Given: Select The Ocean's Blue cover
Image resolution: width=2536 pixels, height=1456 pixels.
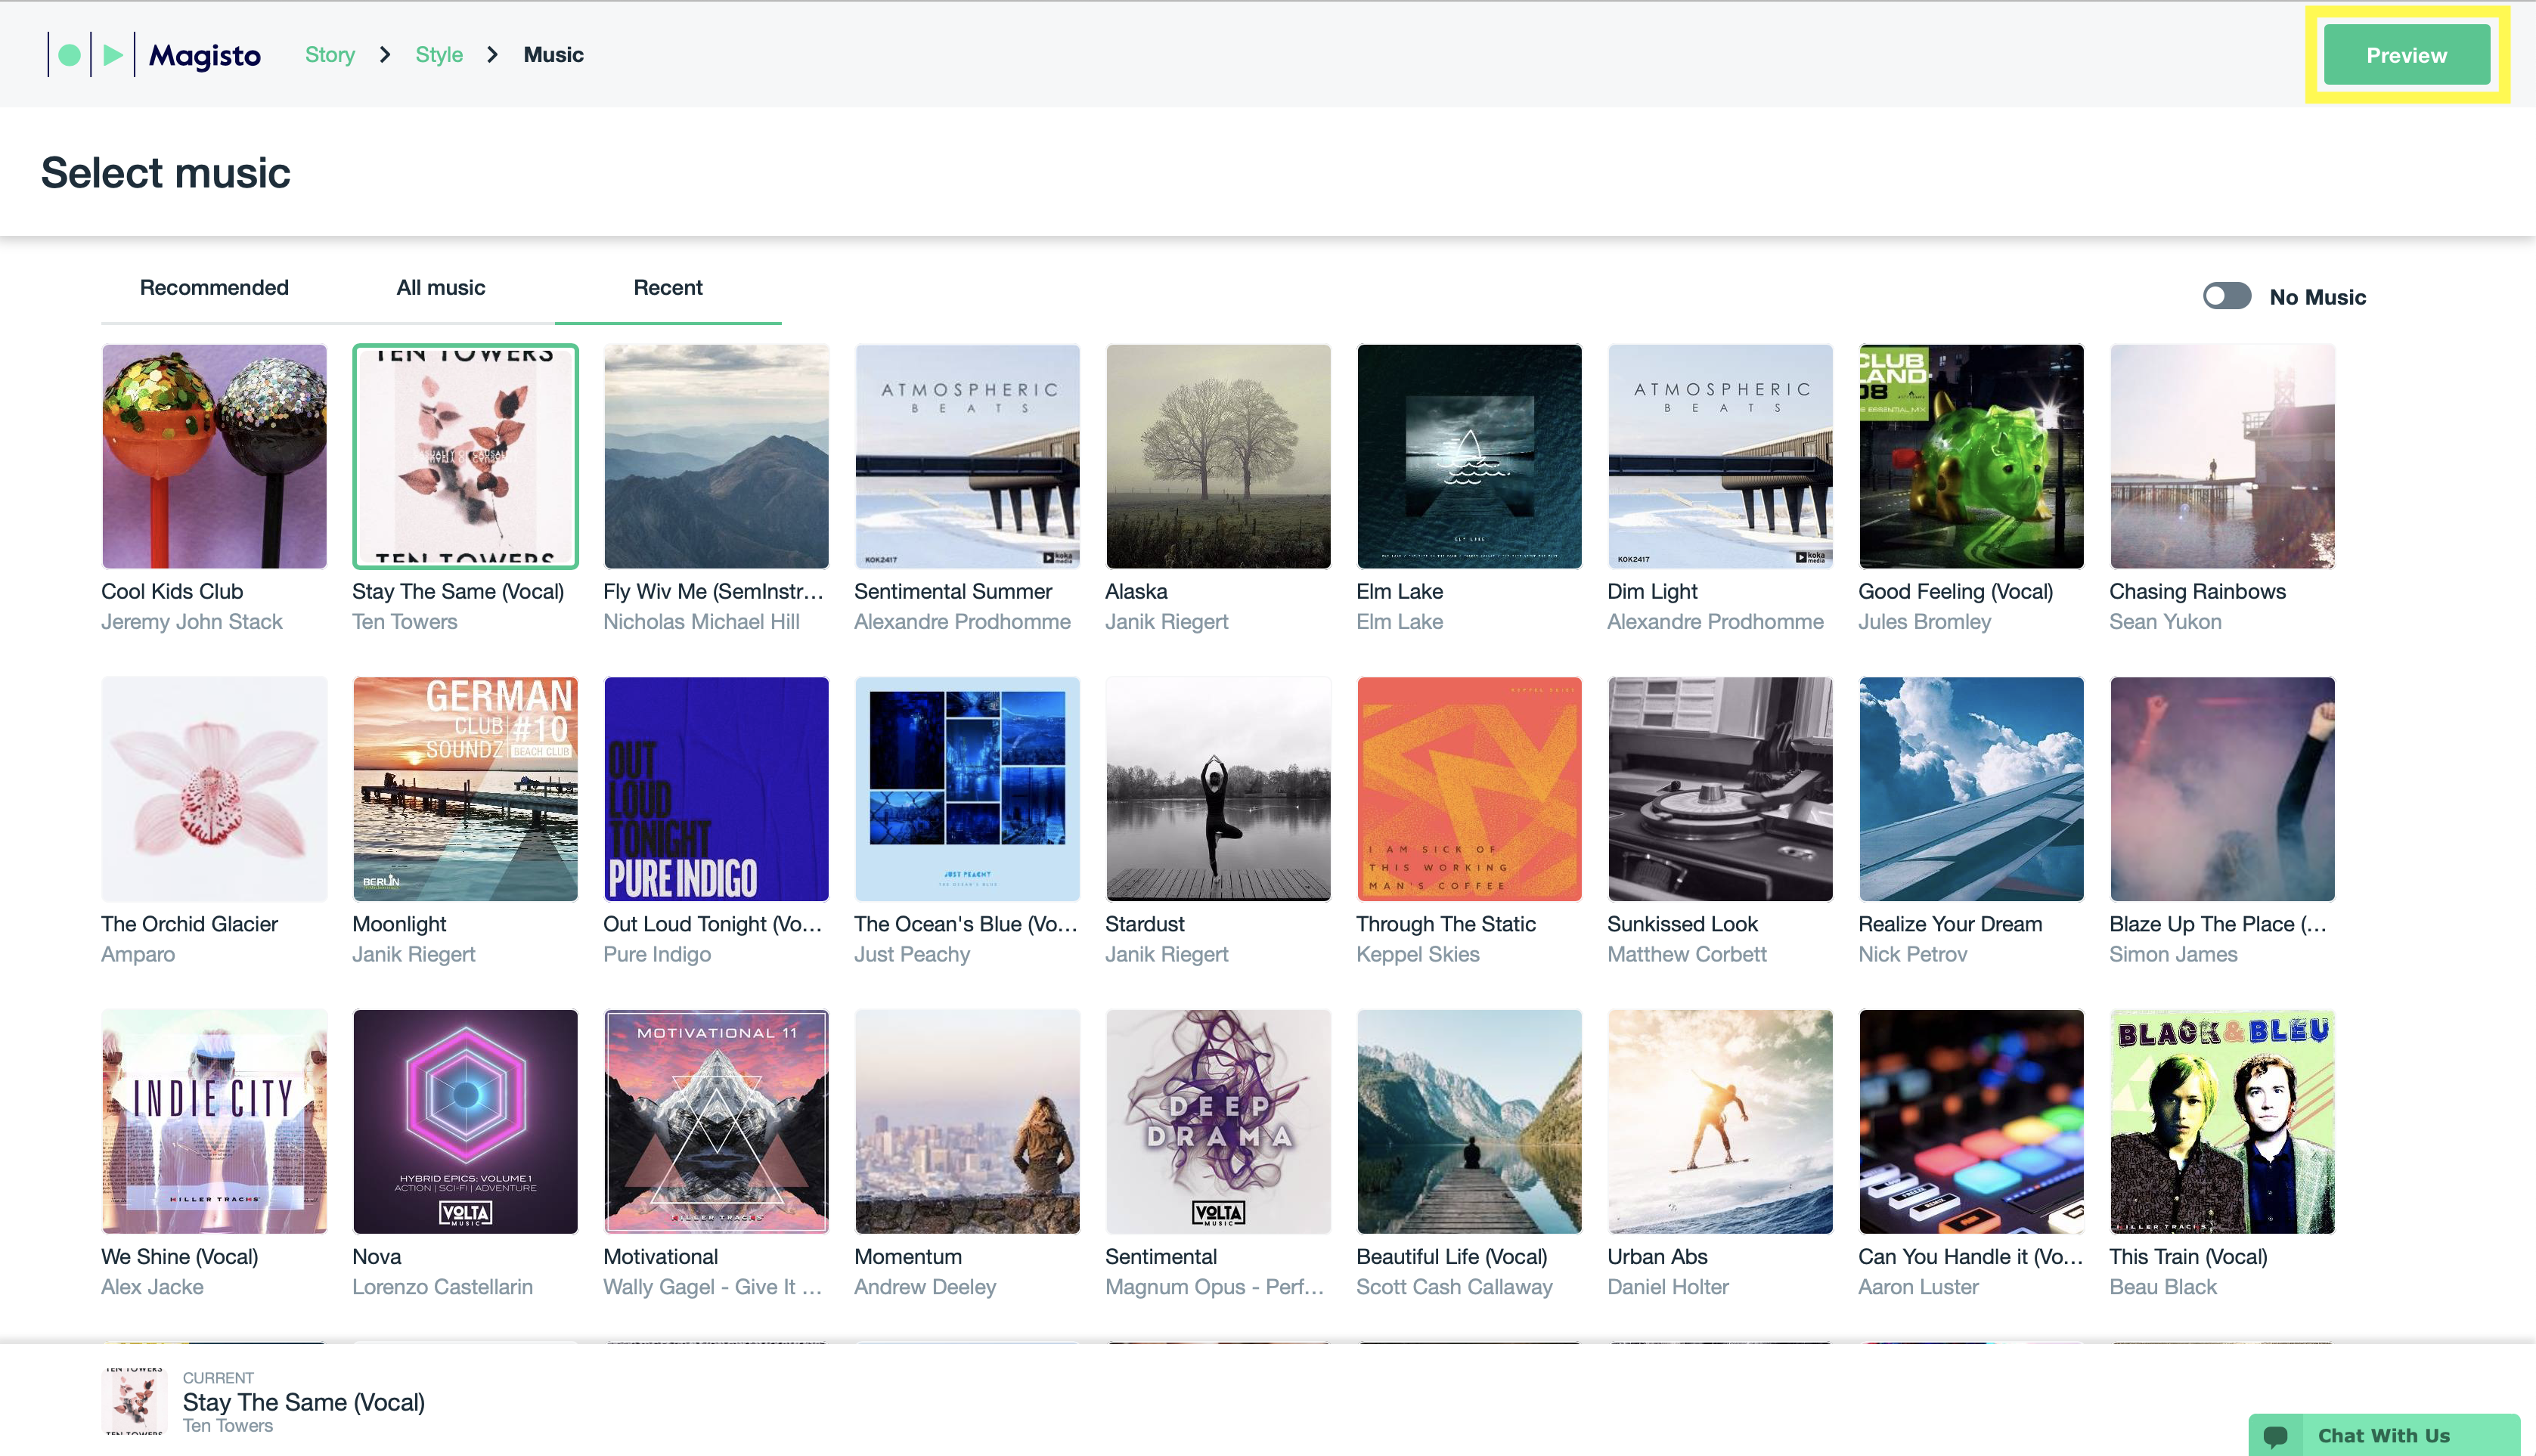Looking at the screenshot, I should [967, 789].
